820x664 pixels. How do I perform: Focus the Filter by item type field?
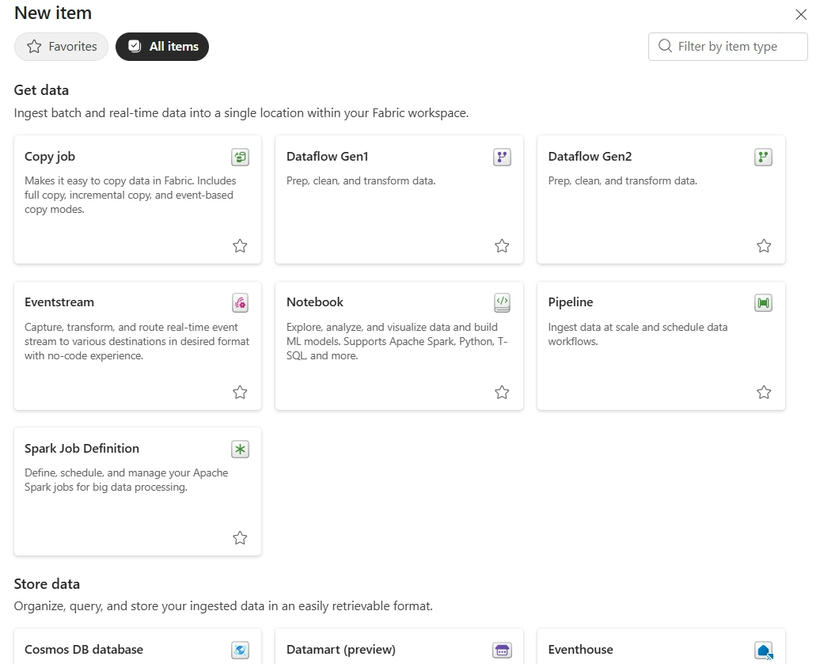click(x=738, y=46)
